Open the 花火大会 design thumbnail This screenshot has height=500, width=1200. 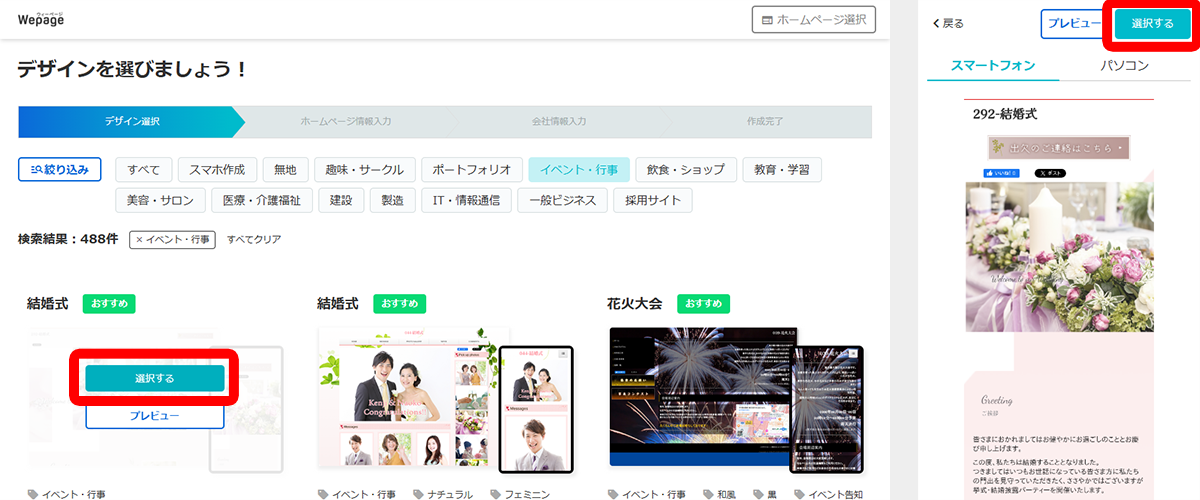[736, 400]
